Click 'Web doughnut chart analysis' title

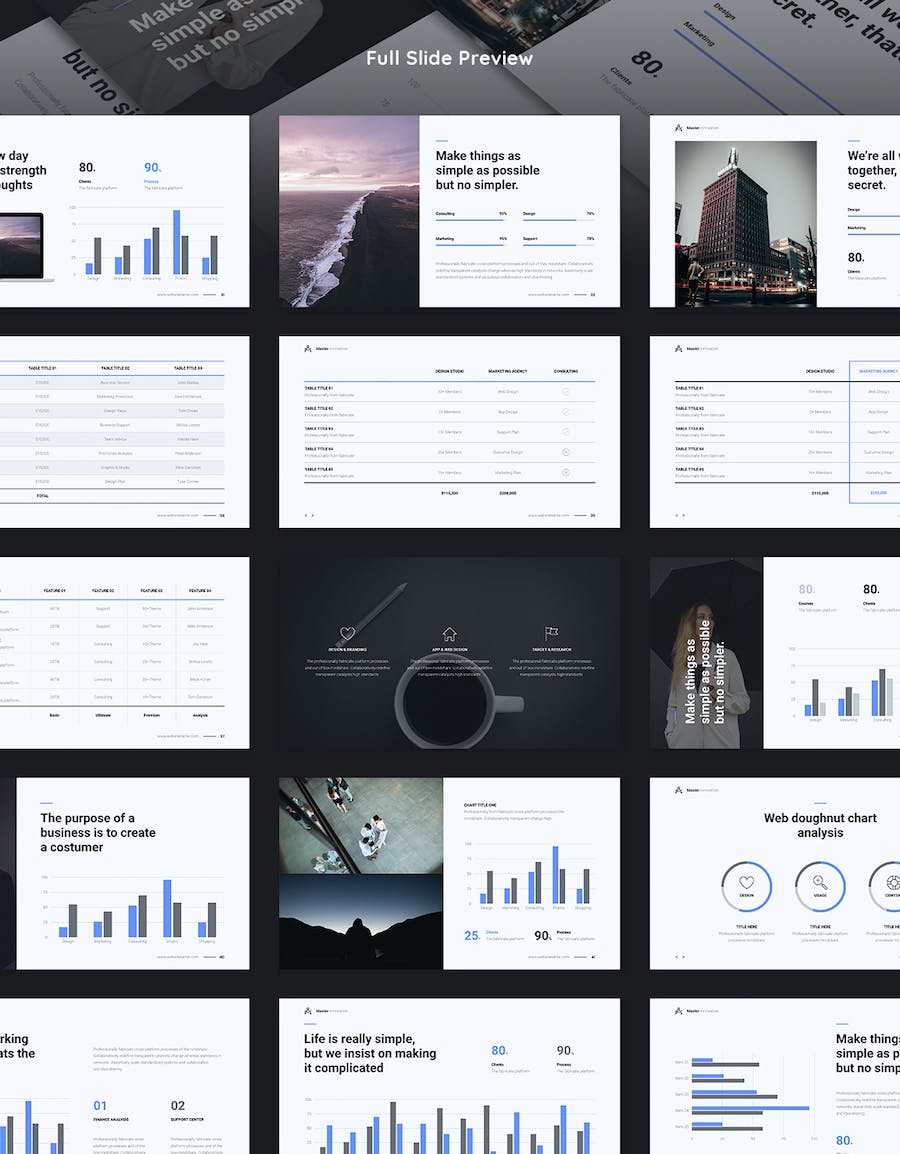point(820,825)
